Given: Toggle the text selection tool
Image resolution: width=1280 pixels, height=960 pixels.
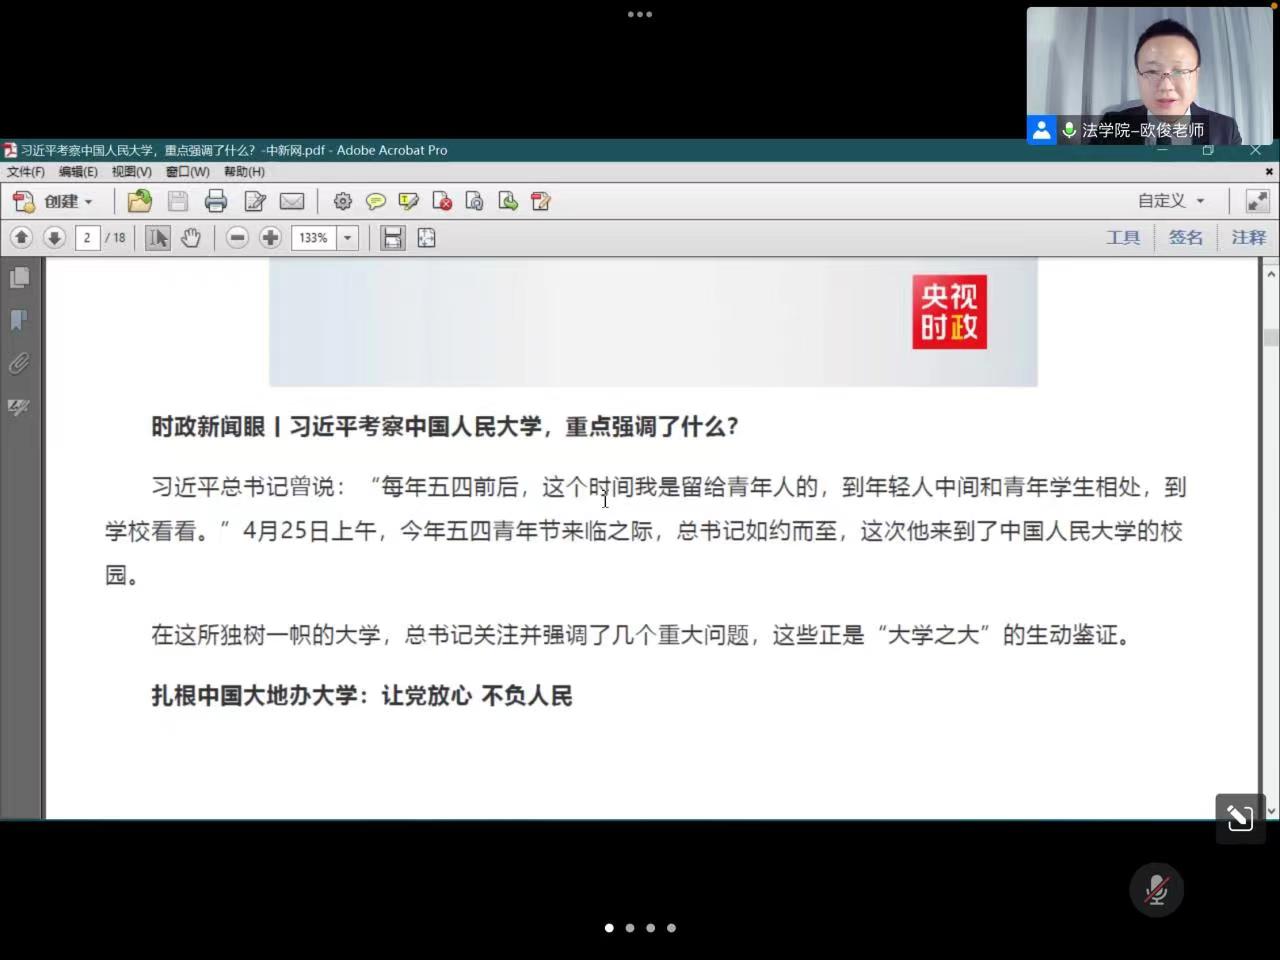Looking at the screenshot, I should pyautogui.click(x=158, y=238).
